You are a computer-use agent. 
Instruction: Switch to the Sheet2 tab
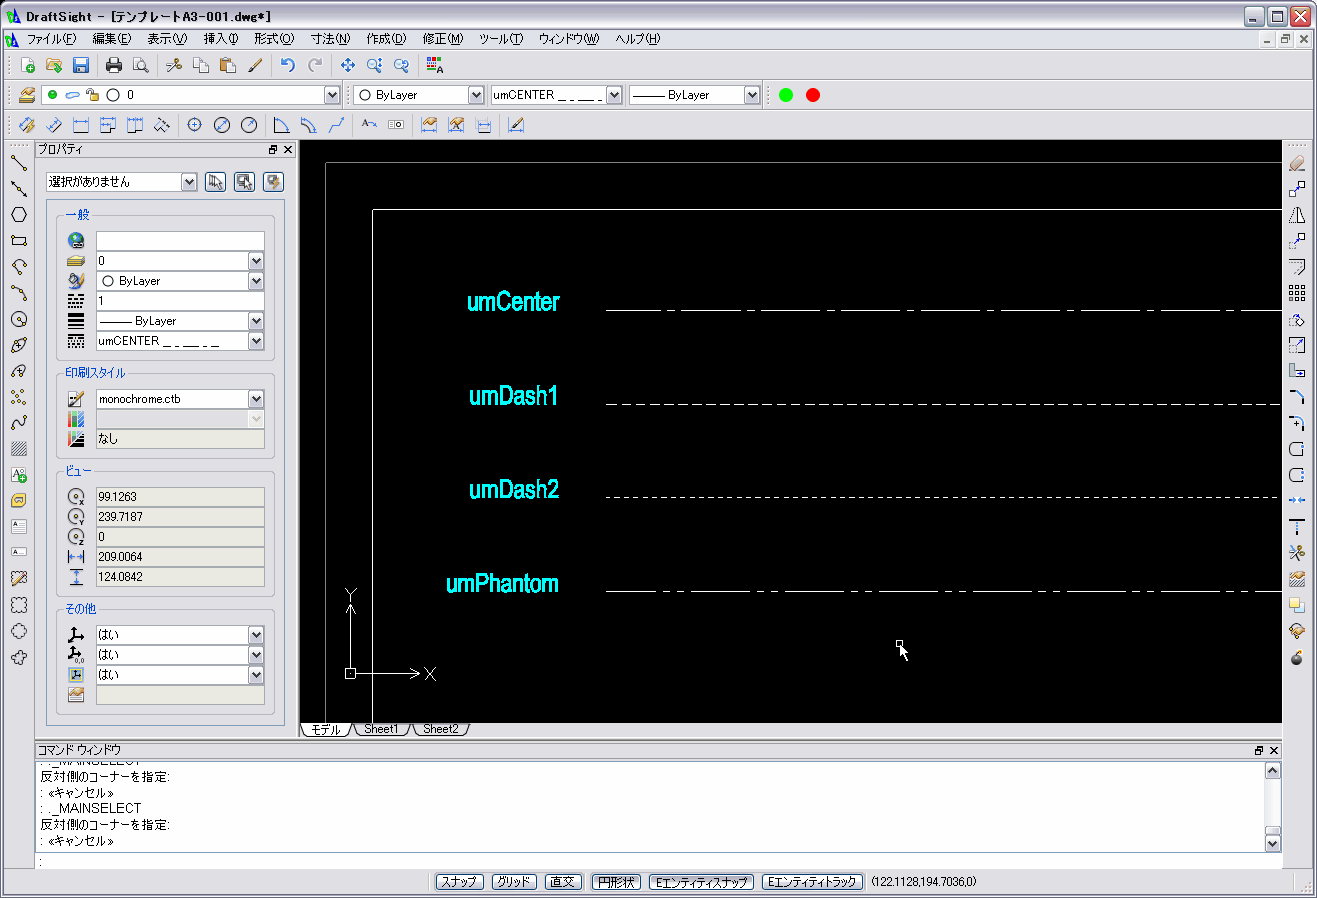(441, 729)
